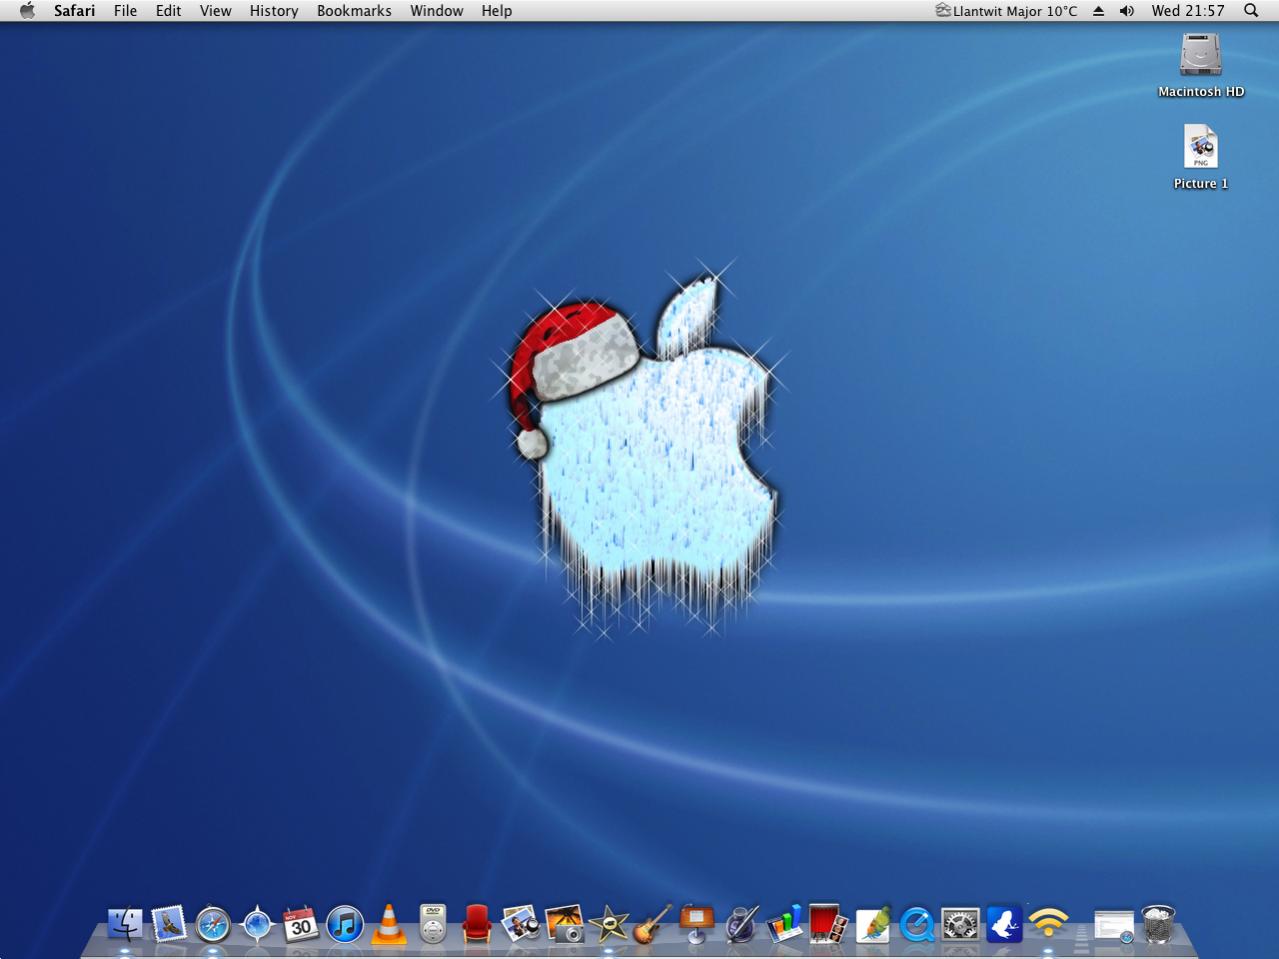The image size is (1279, 959).
Task: Open the File menu
Action: (125, 11)
